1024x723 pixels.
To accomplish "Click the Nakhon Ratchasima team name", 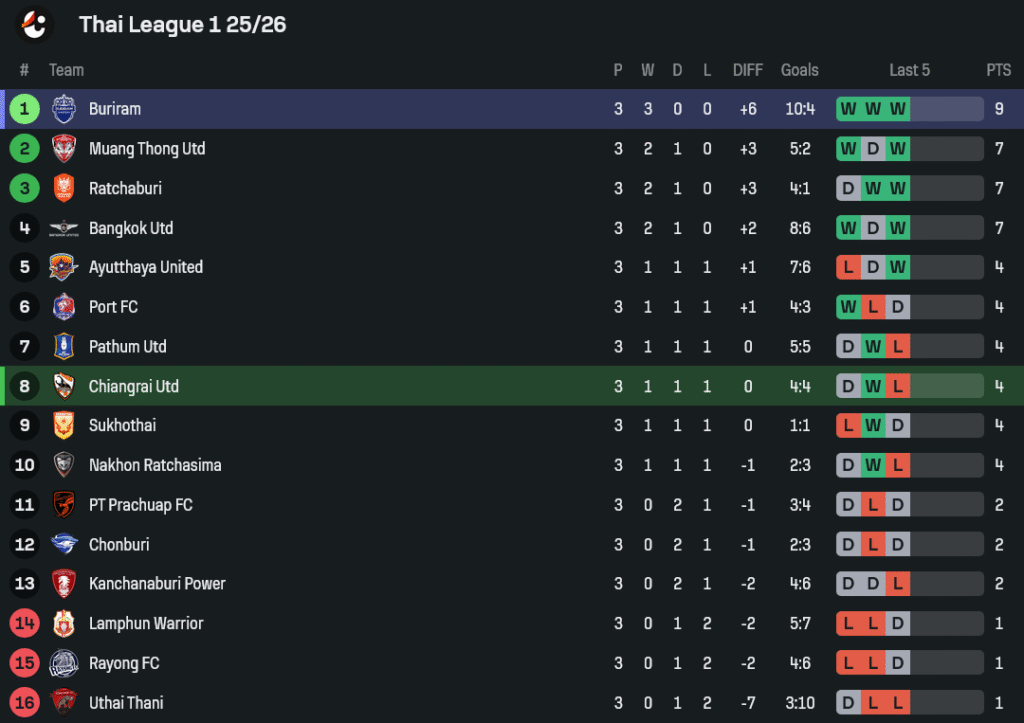I will click(x=155, y=465).
